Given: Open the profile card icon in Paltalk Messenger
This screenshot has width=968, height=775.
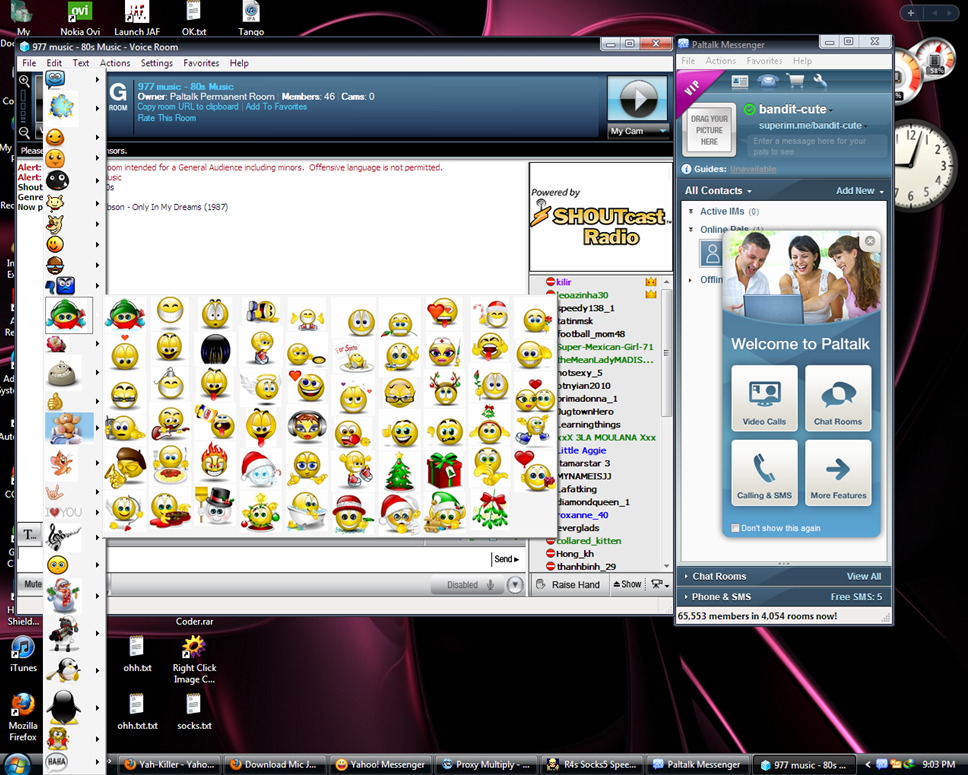Looking at the screenshot, I should 739,82.
